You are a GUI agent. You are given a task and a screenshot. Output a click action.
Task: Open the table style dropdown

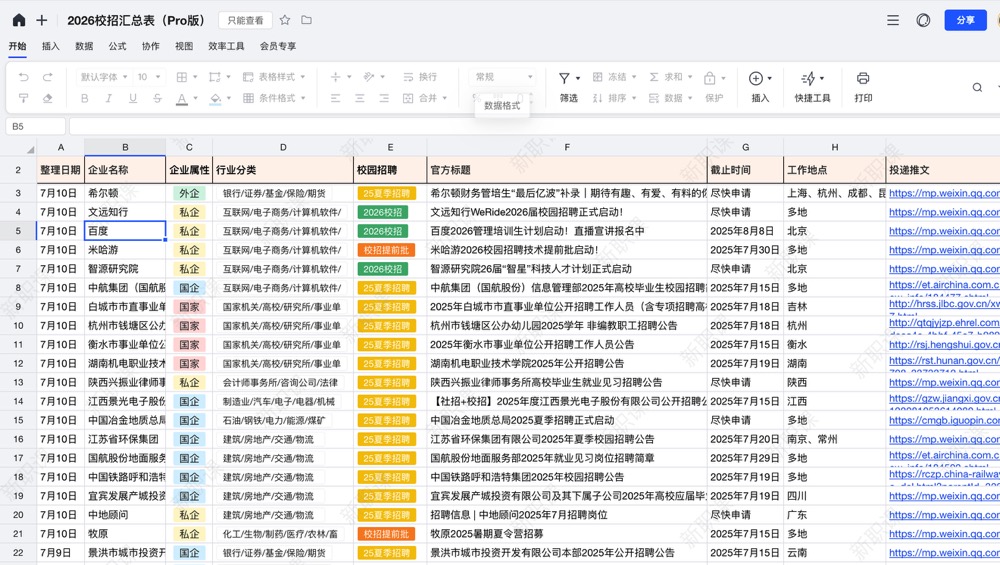coord(274,77)
